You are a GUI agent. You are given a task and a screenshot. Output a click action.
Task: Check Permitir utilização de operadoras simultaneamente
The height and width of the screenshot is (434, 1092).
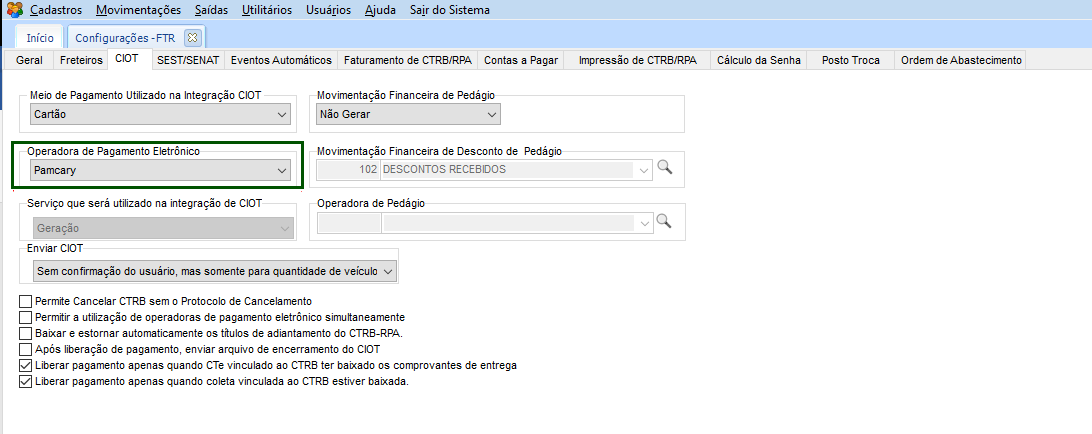pos(26,317)
